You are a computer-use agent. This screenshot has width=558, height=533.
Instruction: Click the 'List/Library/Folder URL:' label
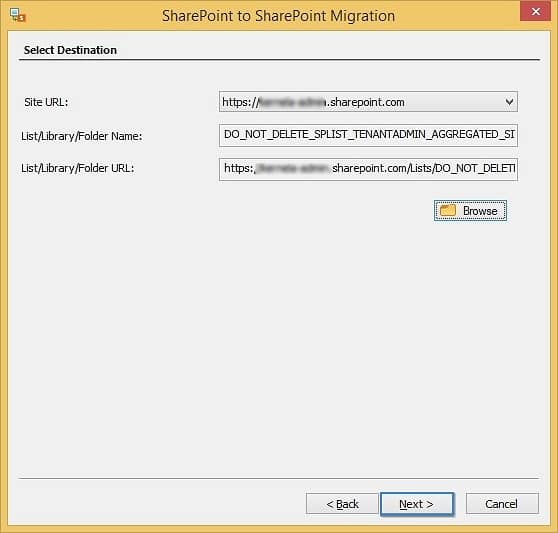(x=78, y=168)
